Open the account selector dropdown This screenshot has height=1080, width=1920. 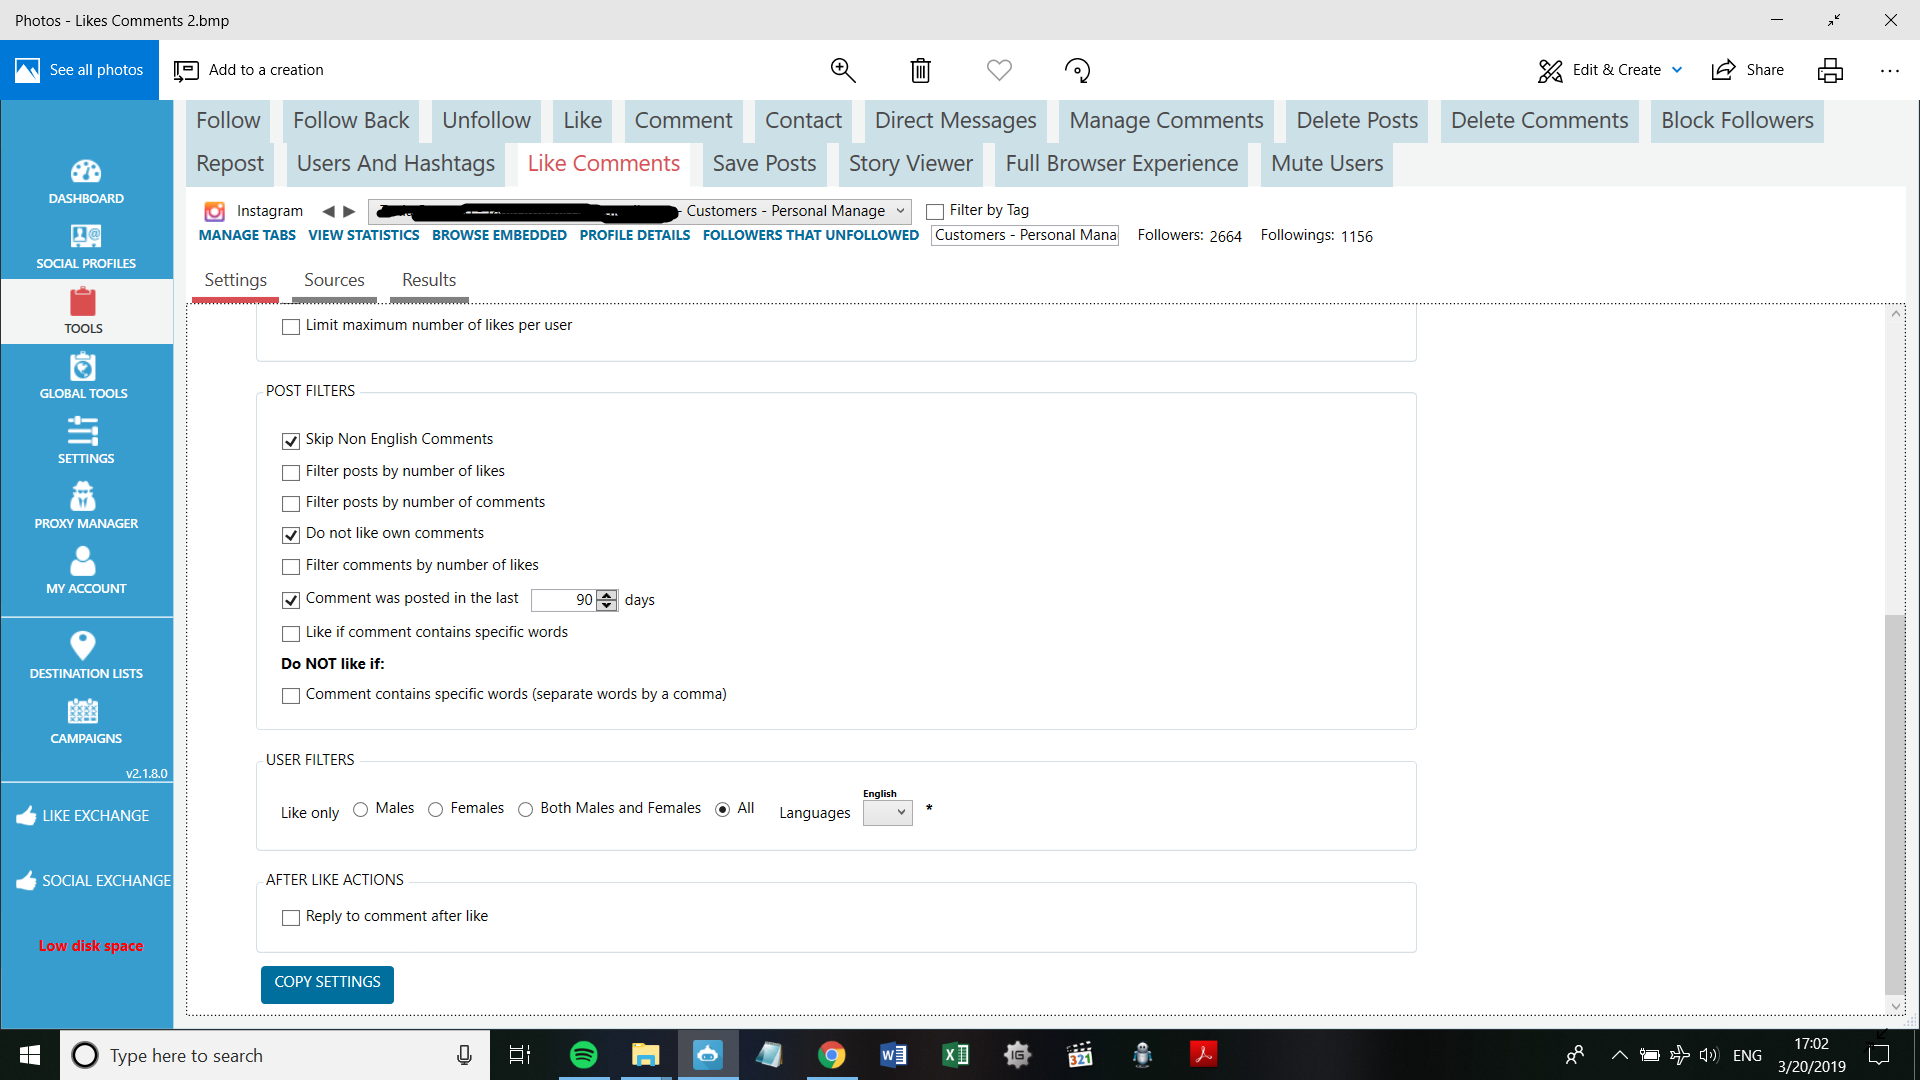[x=639, y=211]
